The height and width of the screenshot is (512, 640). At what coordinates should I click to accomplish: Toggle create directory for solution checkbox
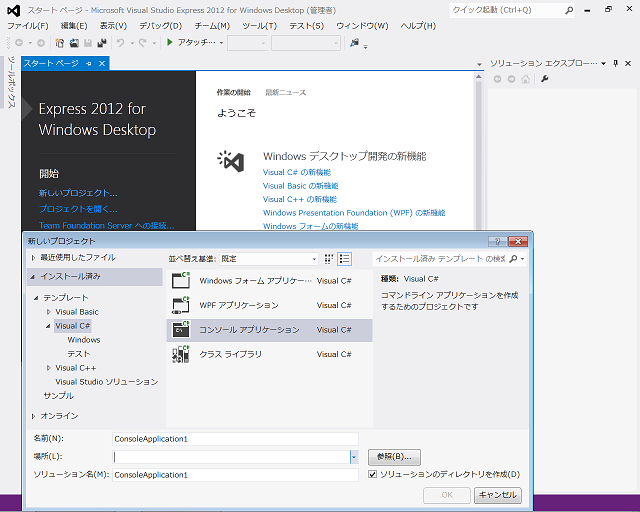click(372, 474)
